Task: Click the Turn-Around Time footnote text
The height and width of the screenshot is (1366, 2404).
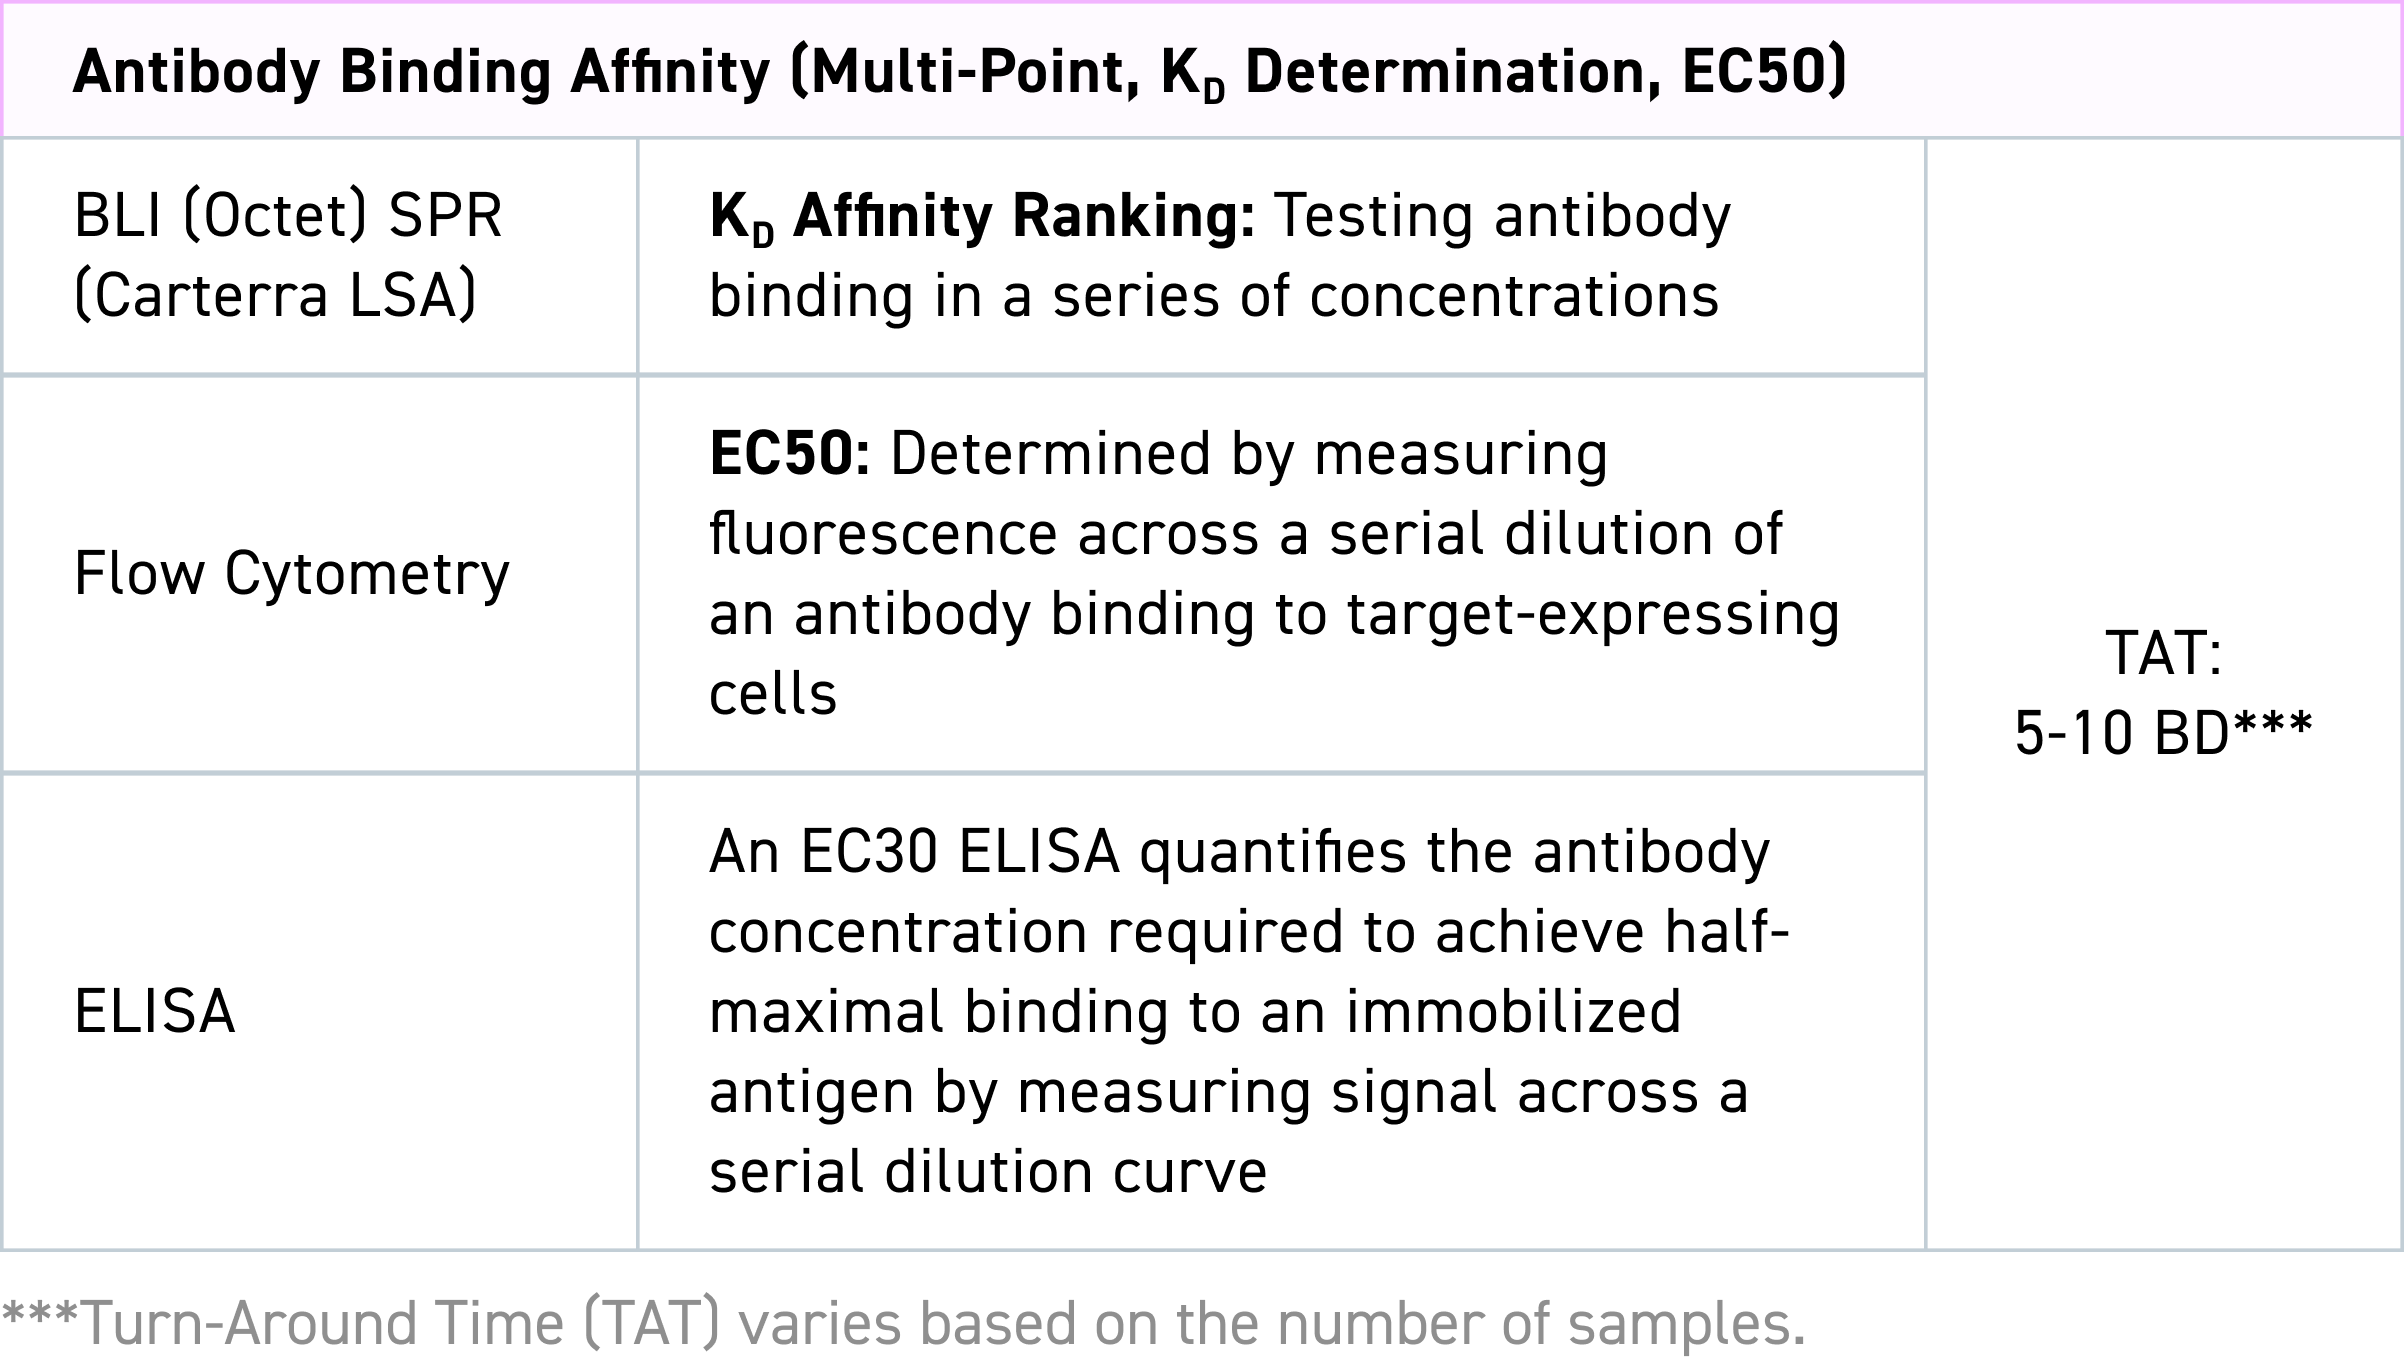Action: [903, 1324]
